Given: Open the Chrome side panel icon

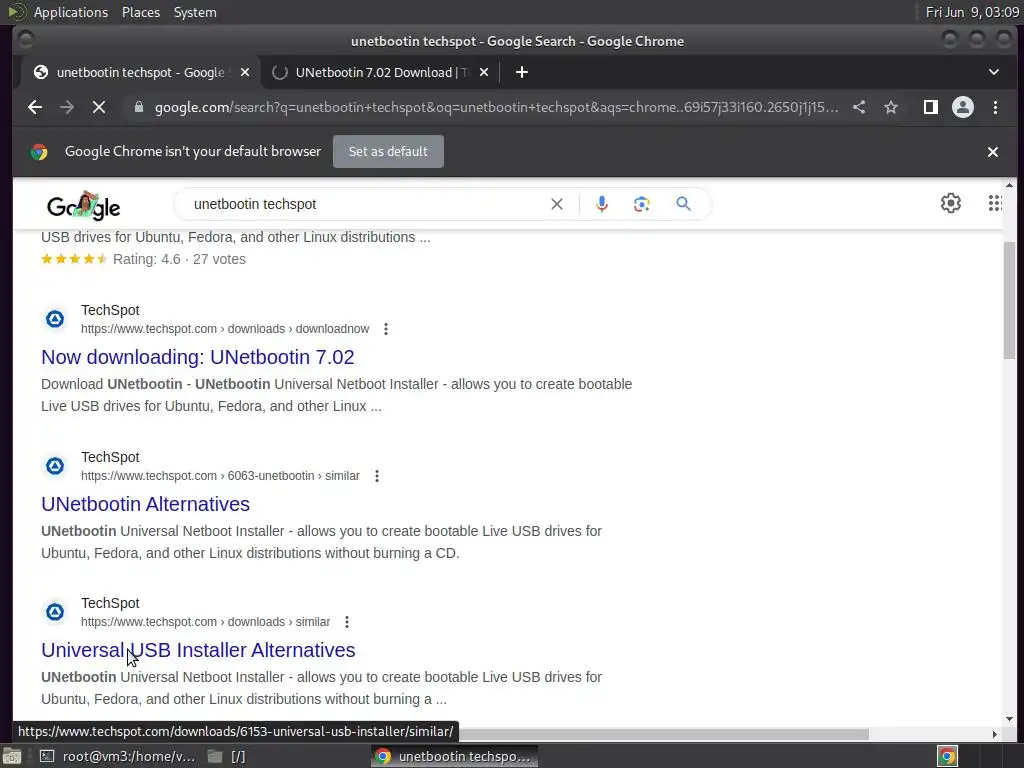Looking at the screenshot, I should click(931, 107).
